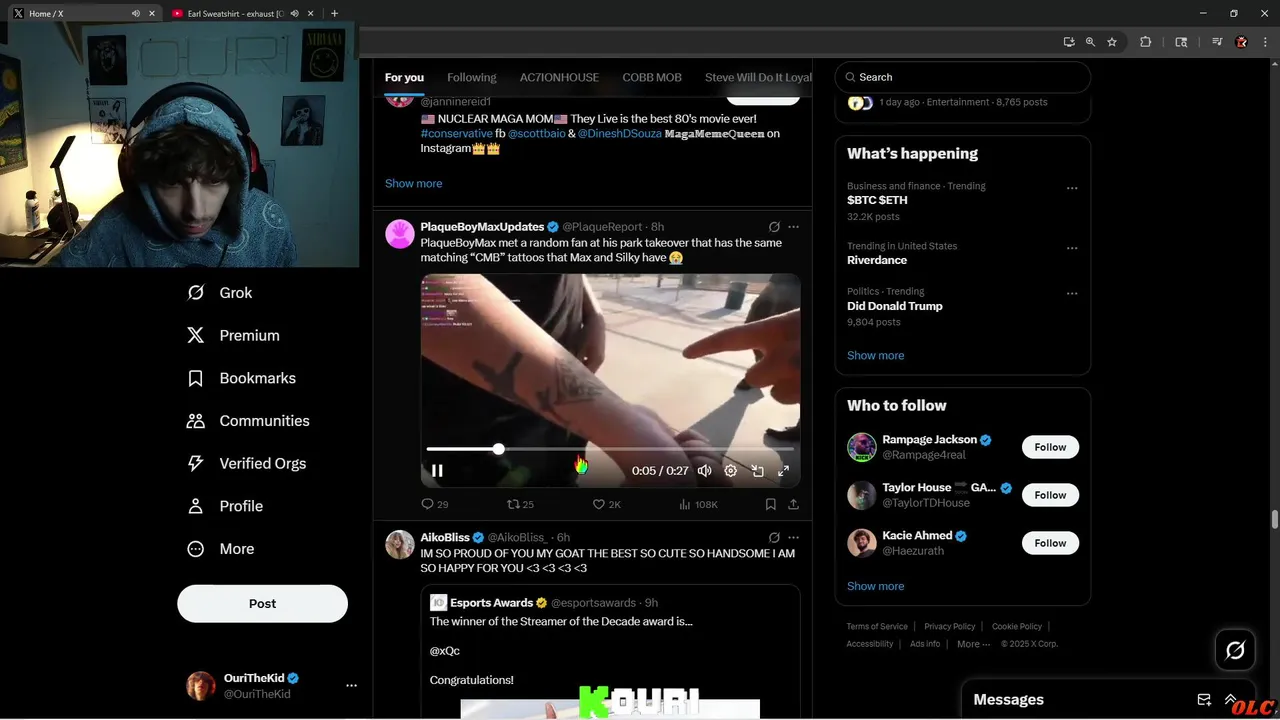Open Did Donald Trump trending topic
The width and height of the screenshot is (1280, 720).
(895, 306)
